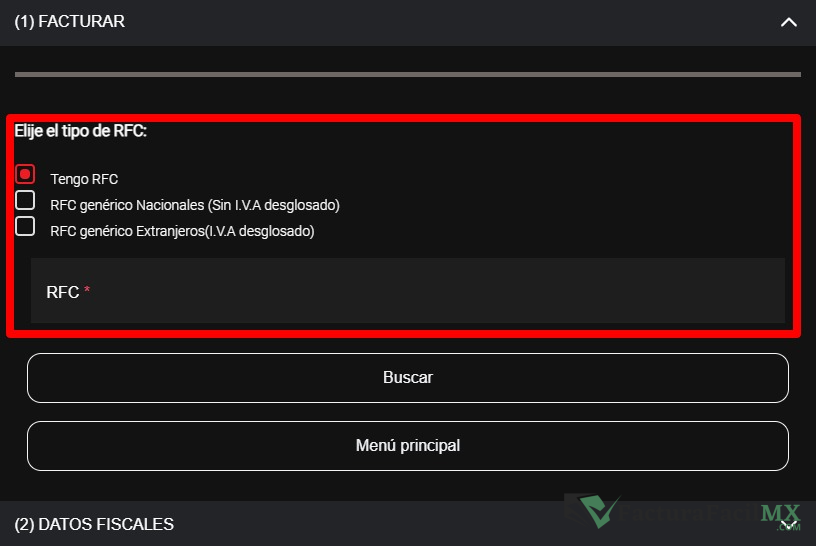Click the 'Elije el tipo de RFC:' heading
Screen dimensions: 816x546
[x=81, y=131]
